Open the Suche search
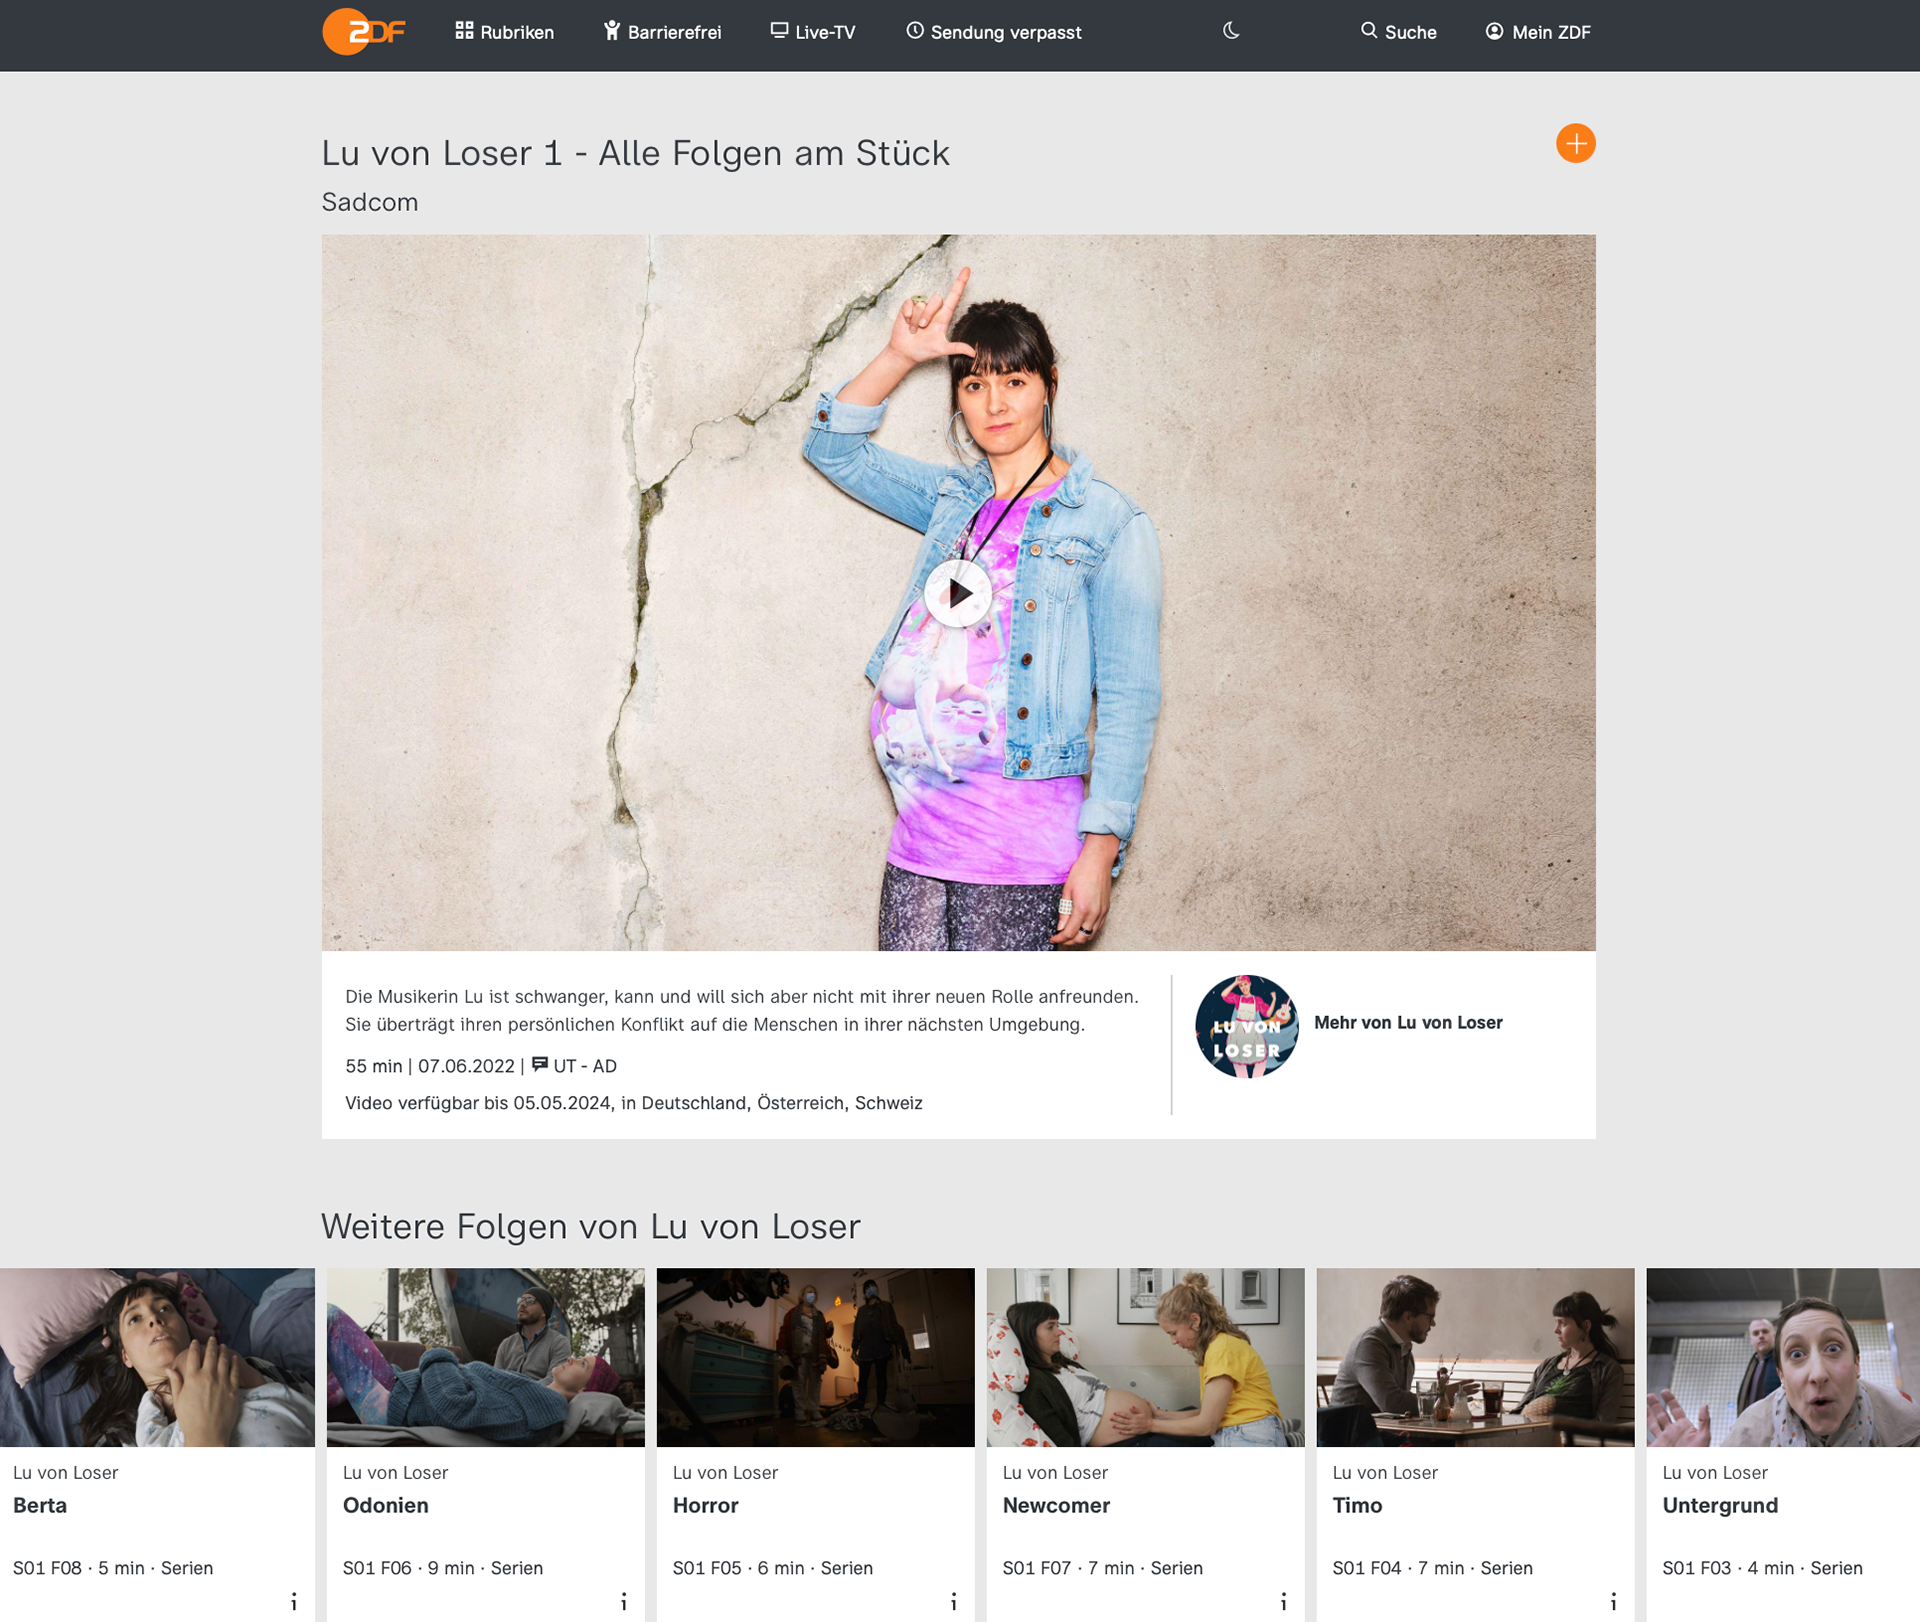The height and width of the screenshot is (1622, 1920). tap(1398, 32)
